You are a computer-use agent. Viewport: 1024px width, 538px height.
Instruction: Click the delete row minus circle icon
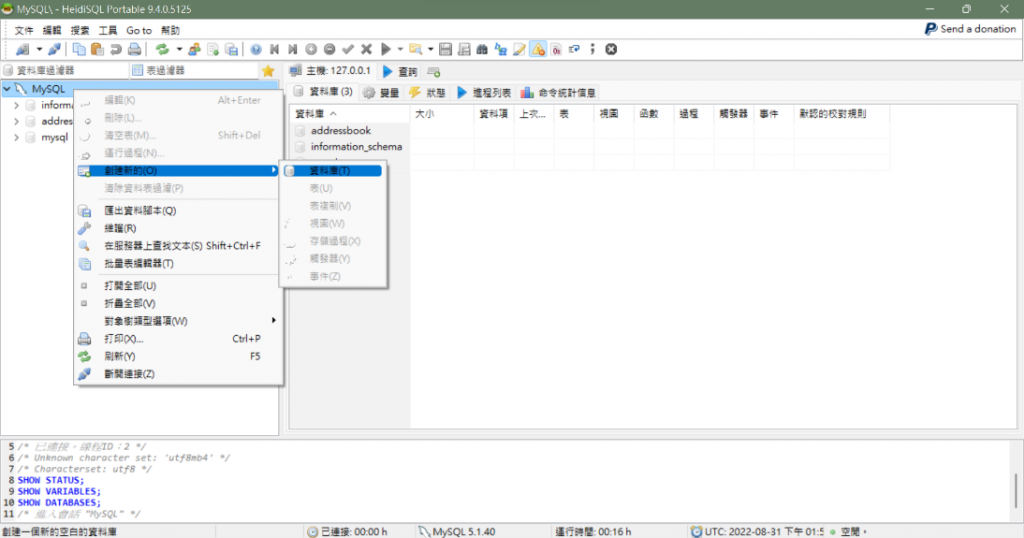coord(330,50)
